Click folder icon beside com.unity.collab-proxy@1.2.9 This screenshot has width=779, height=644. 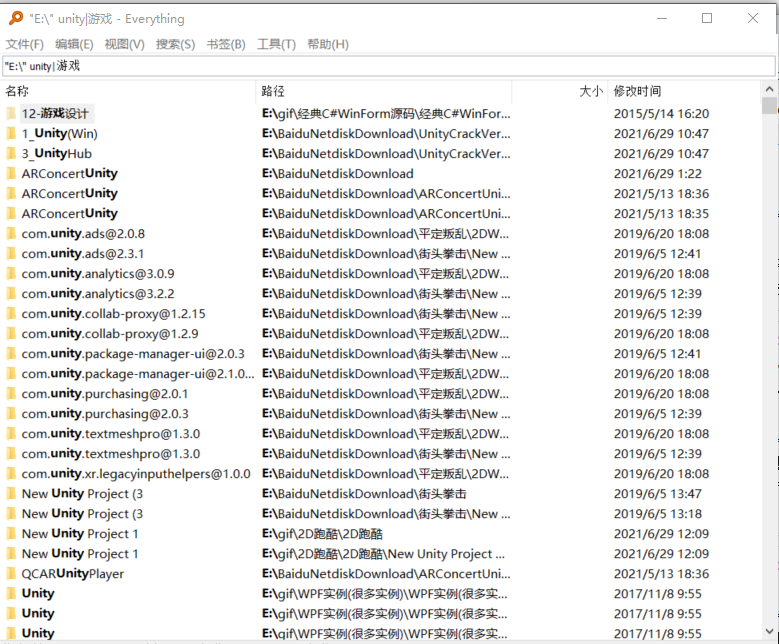pyautogui.click(x=11, y=334)
